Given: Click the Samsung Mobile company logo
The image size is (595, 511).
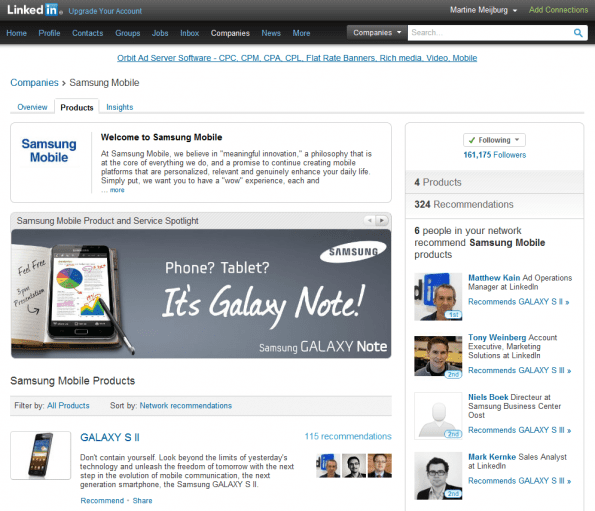Looking at the screenshot, I should click(x=49, y=151).
